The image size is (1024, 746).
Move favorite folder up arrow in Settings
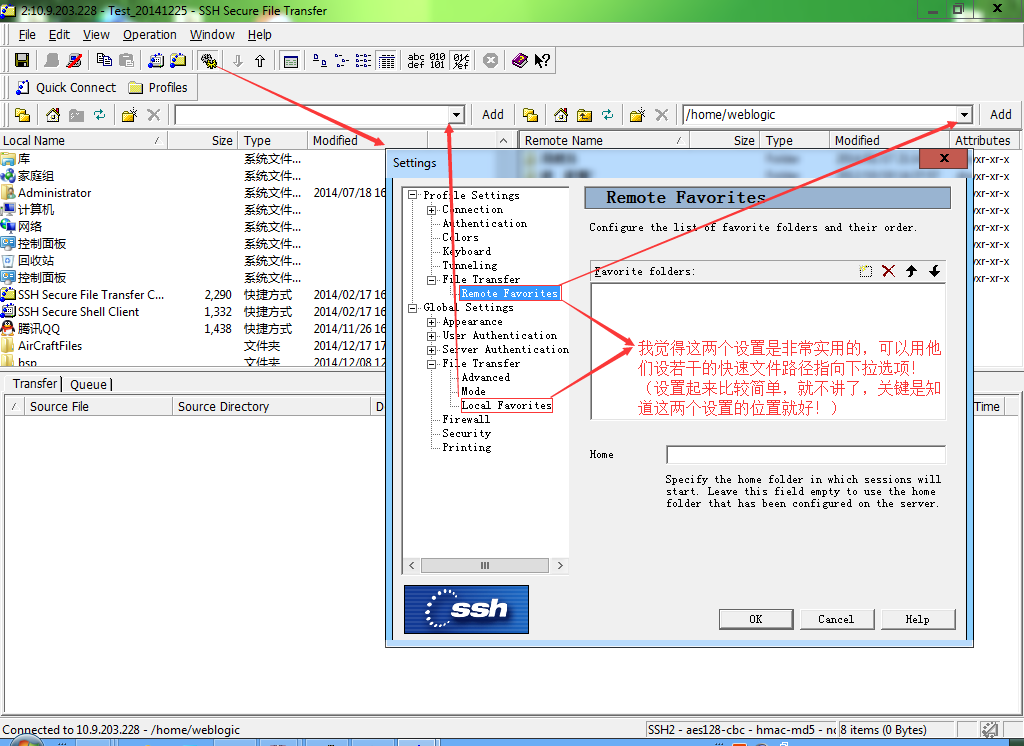pyautogui.click(x=912, y=271)
